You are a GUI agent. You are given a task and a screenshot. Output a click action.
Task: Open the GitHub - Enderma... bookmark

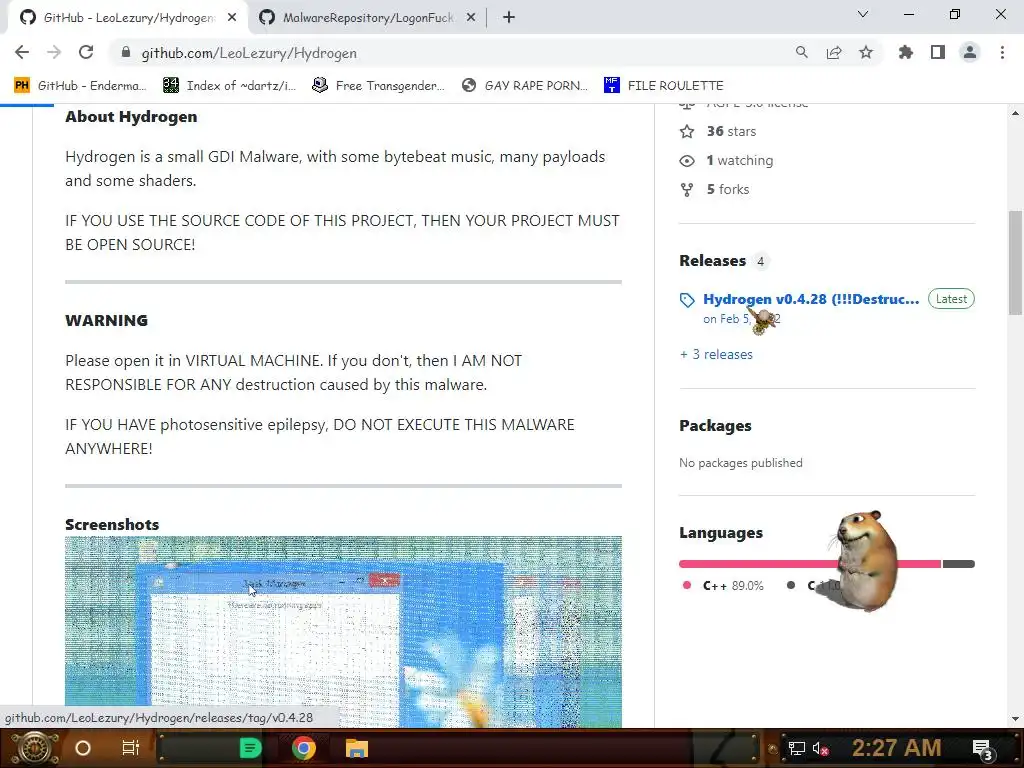80,86
